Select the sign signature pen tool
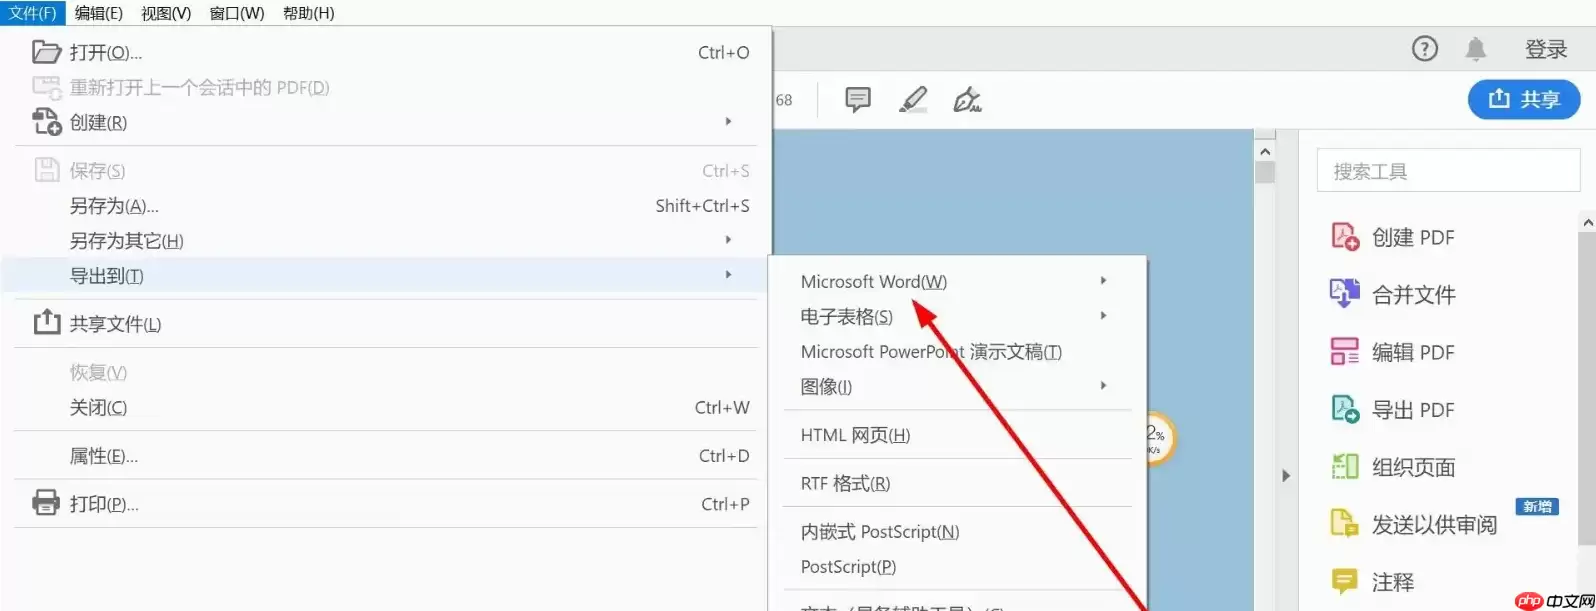Screen dimensions: 1596x611 pos(967,99)
